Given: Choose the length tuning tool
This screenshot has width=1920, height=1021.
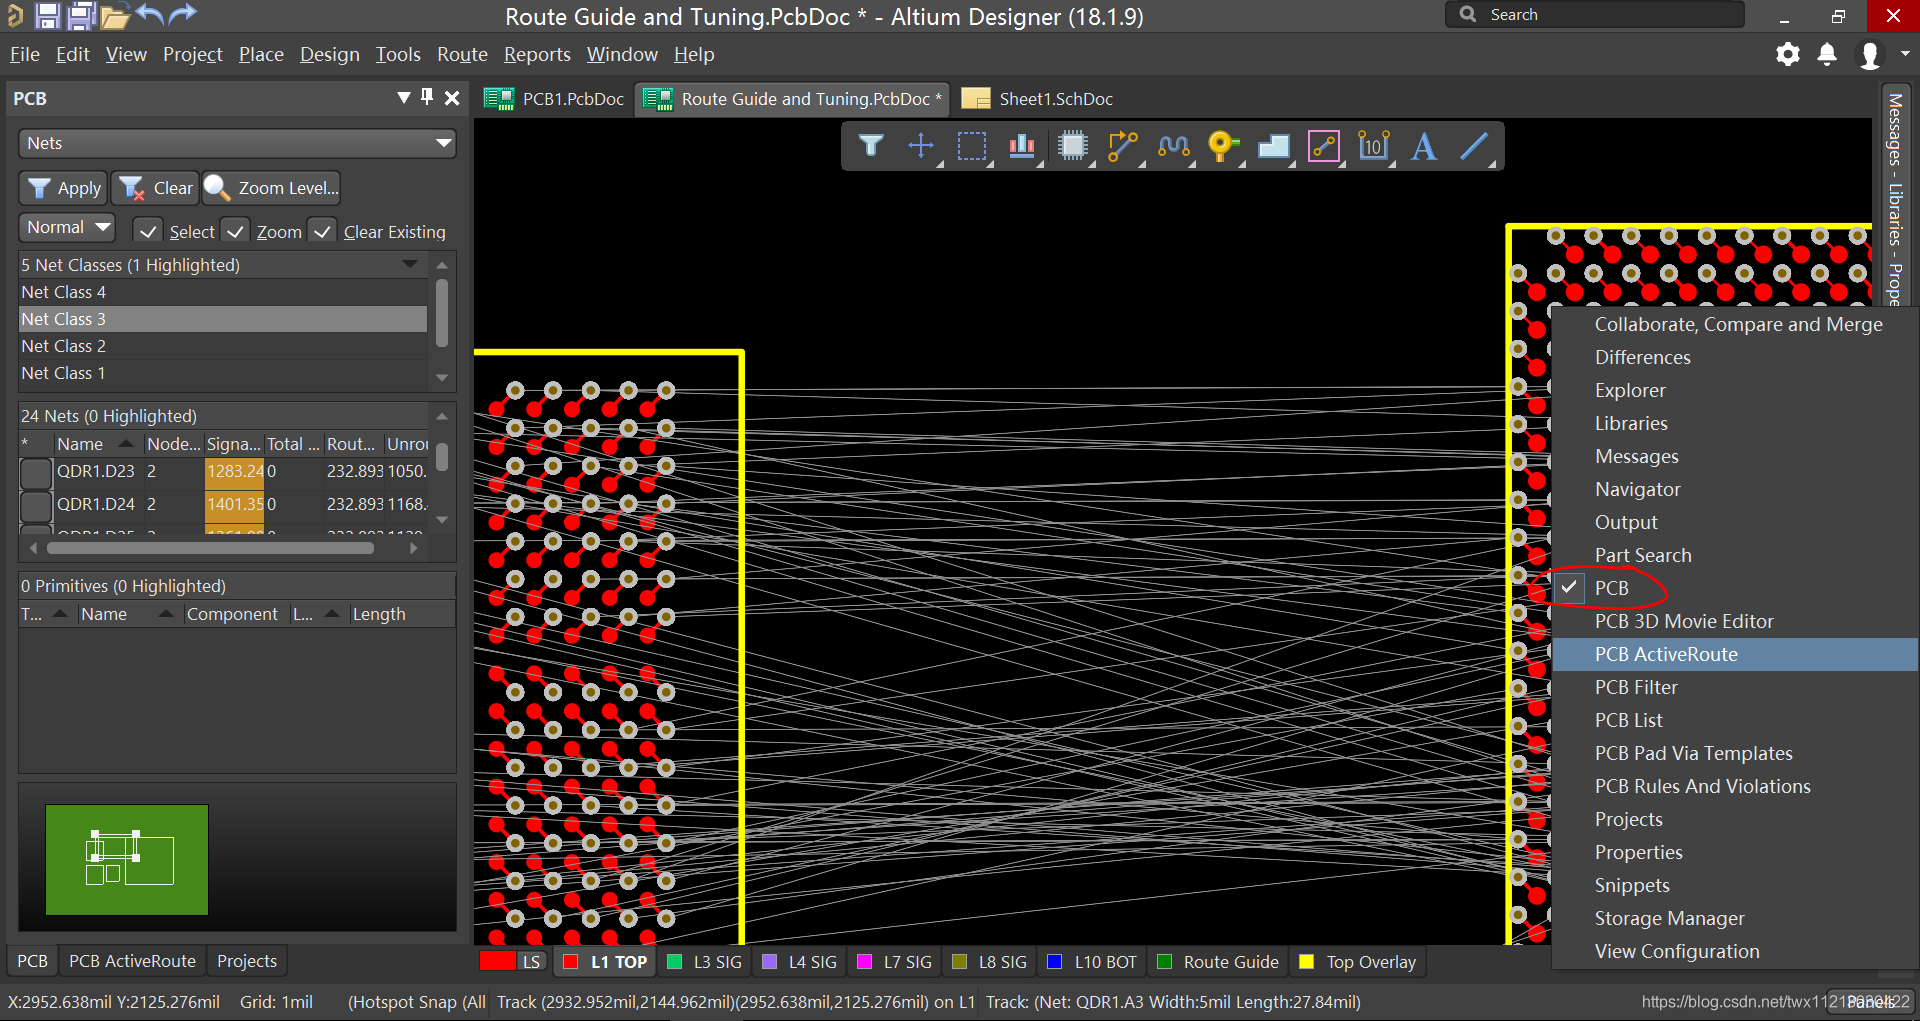Looking at the screenshot, I should (1173, 146).
